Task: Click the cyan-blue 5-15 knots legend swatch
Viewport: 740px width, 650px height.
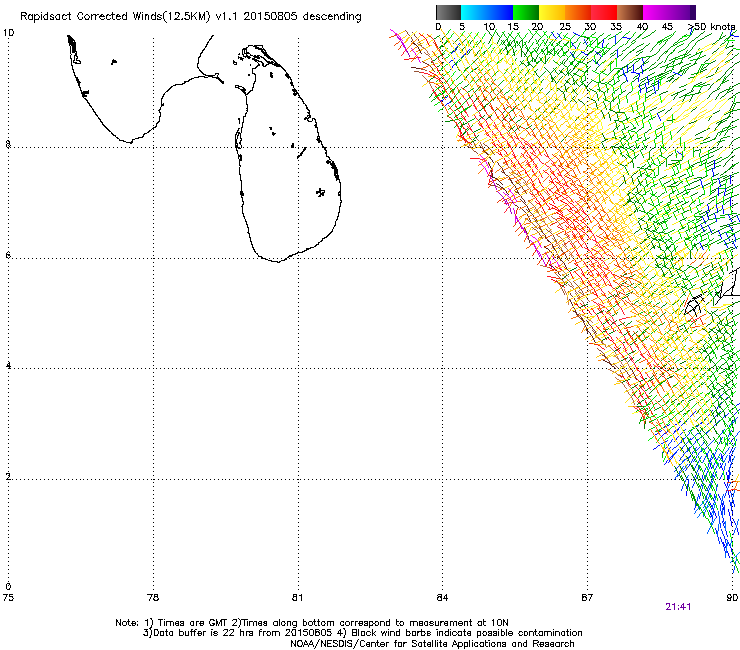Action: (x=487, y=12)
